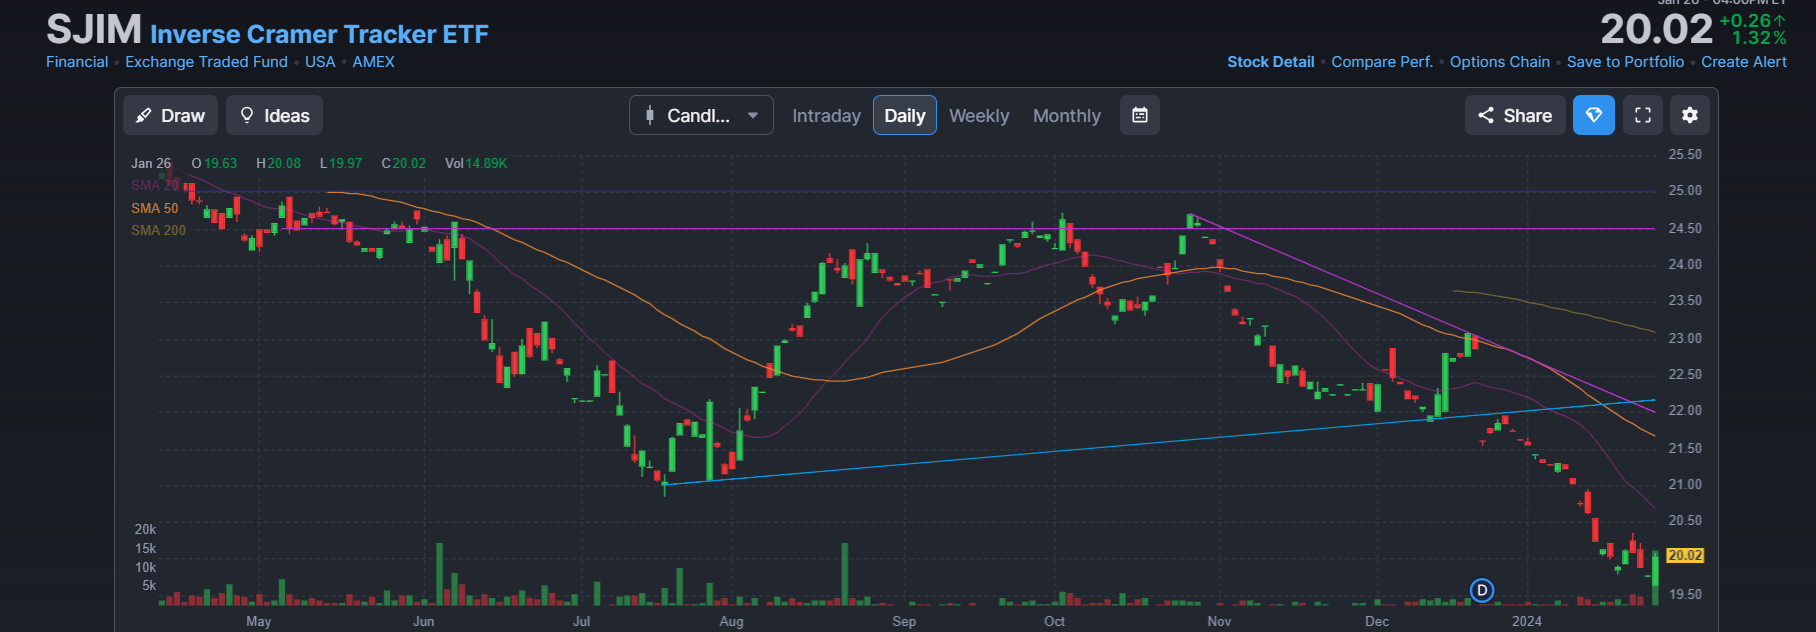Expand the Candlestick chart type dropdown

[701, 115]
